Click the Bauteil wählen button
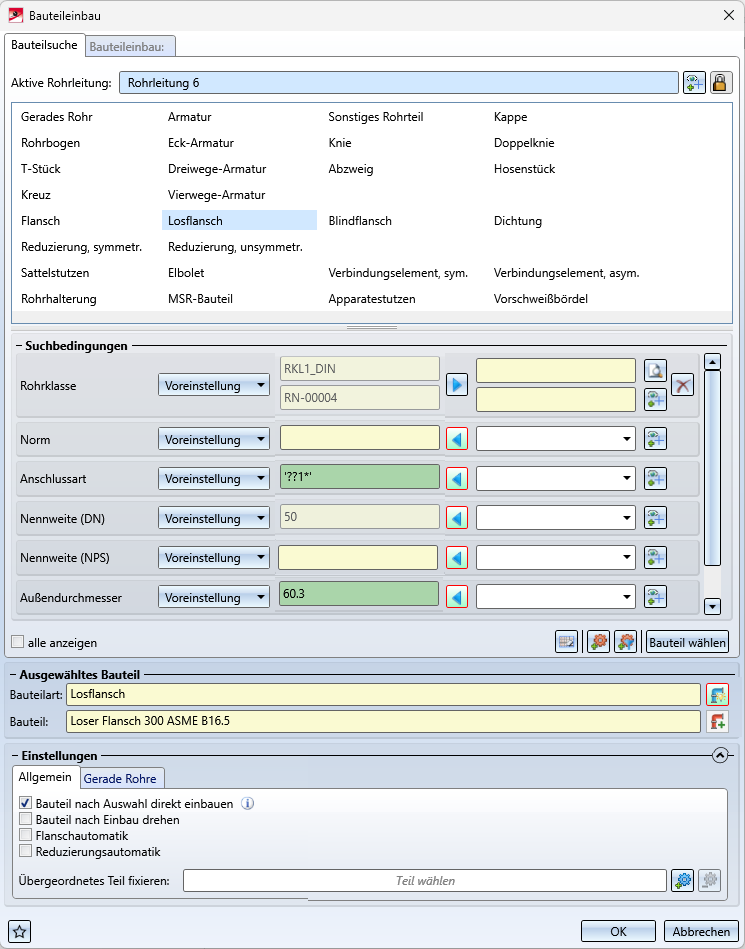Image resolution: width=745 pixels, height=949 pixels. coord(688,642)
